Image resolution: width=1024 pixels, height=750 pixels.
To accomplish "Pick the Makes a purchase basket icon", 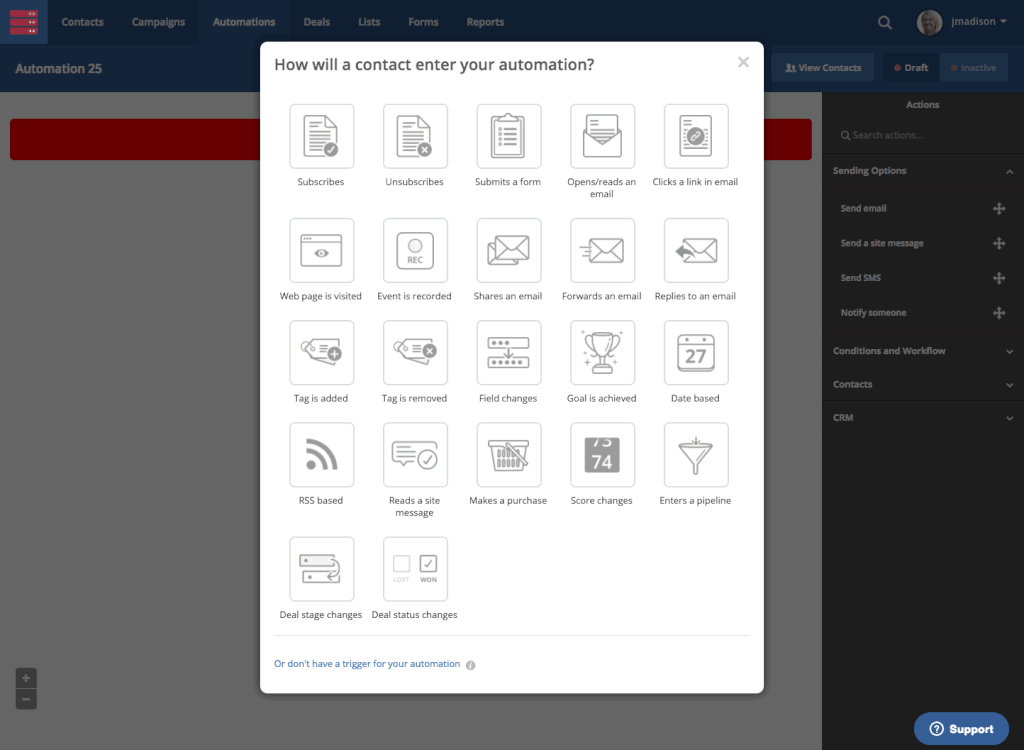I will (x=508, y=455).
